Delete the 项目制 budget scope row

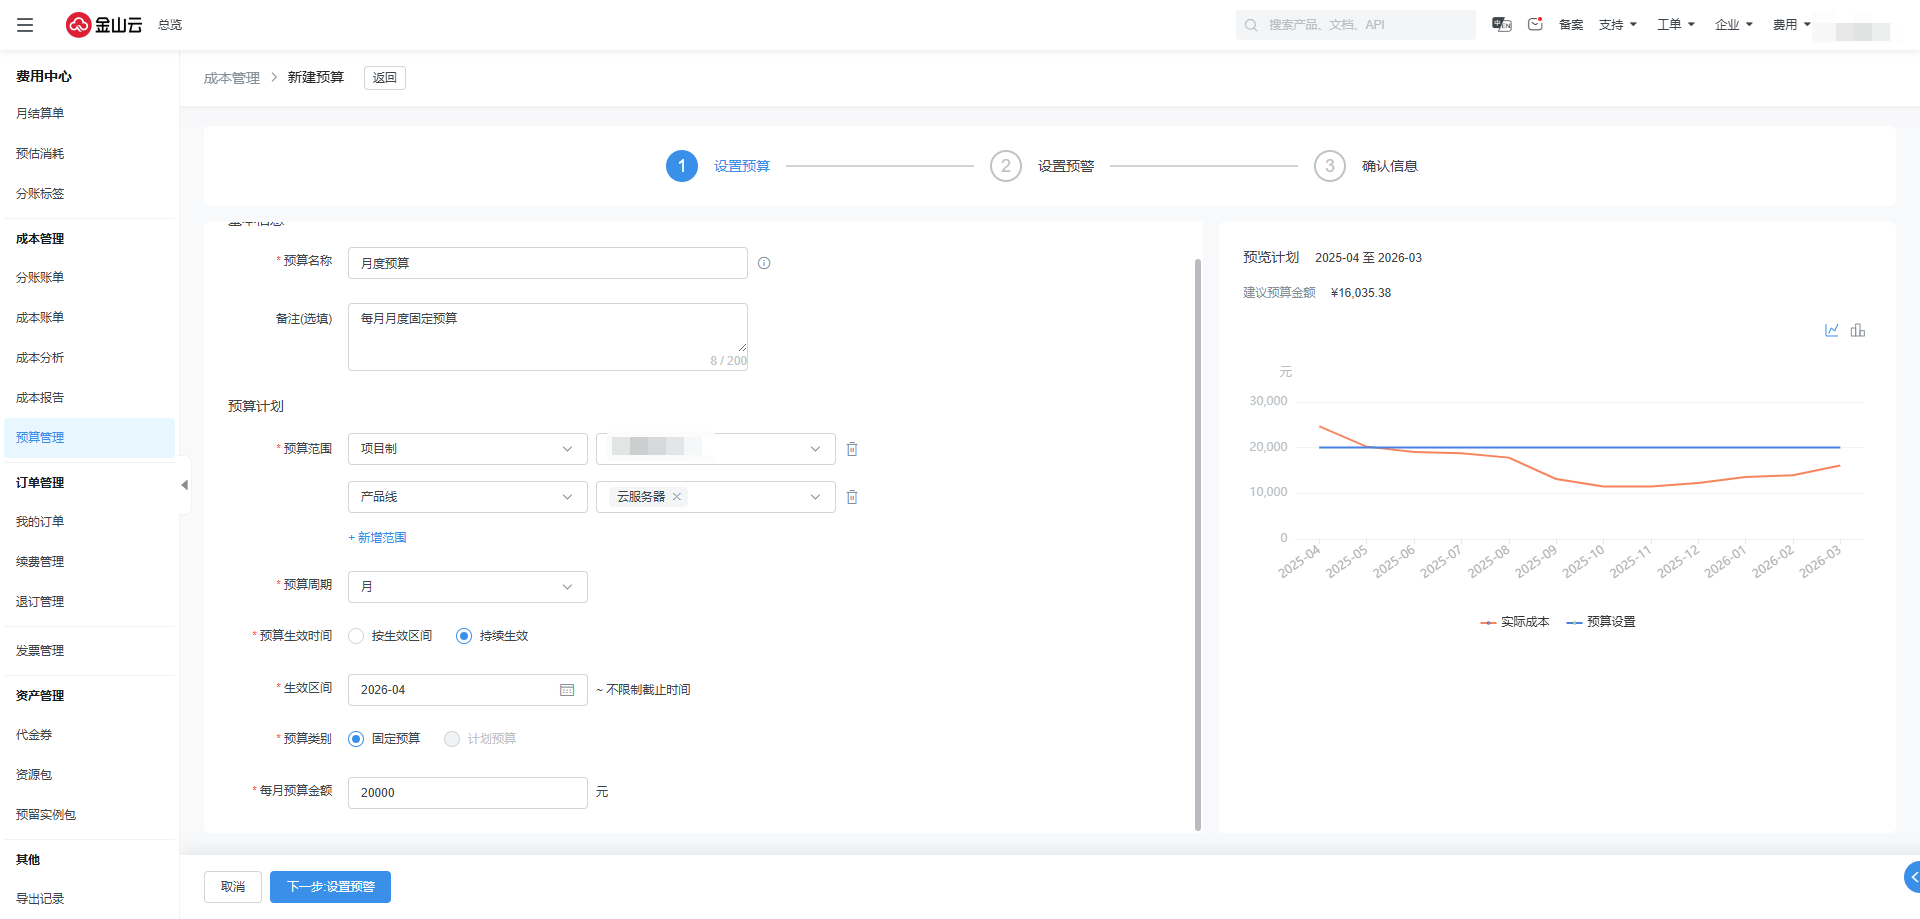pyautogui.click(x=852, y=449)
